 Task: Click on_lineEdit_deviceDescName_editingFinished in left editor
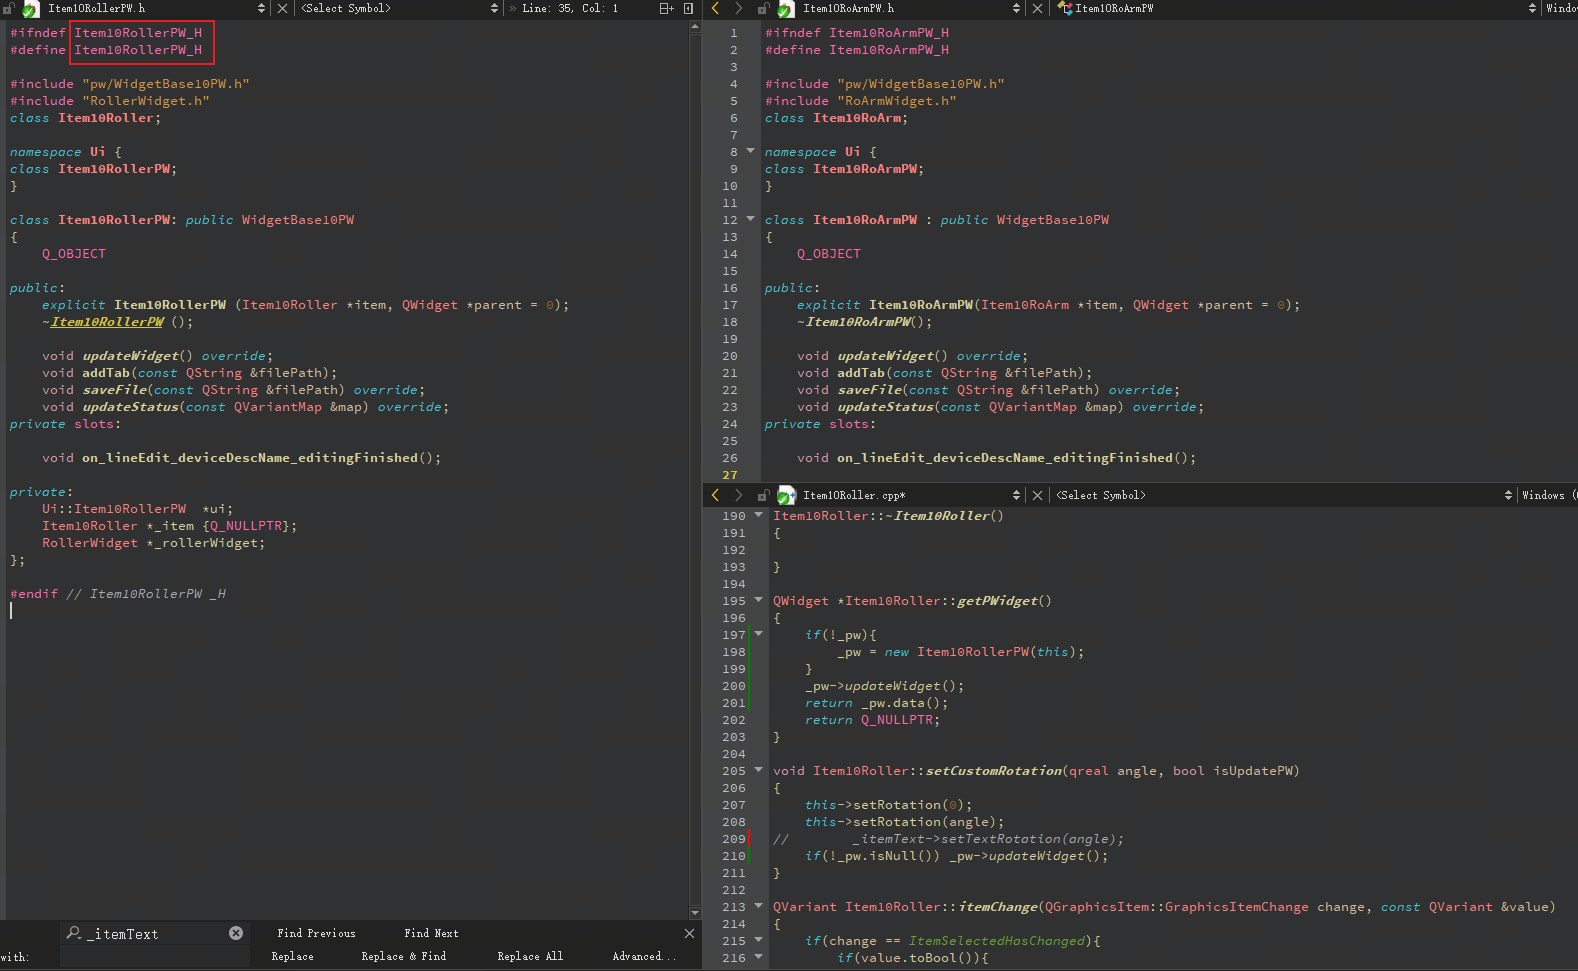coord(250,458)
